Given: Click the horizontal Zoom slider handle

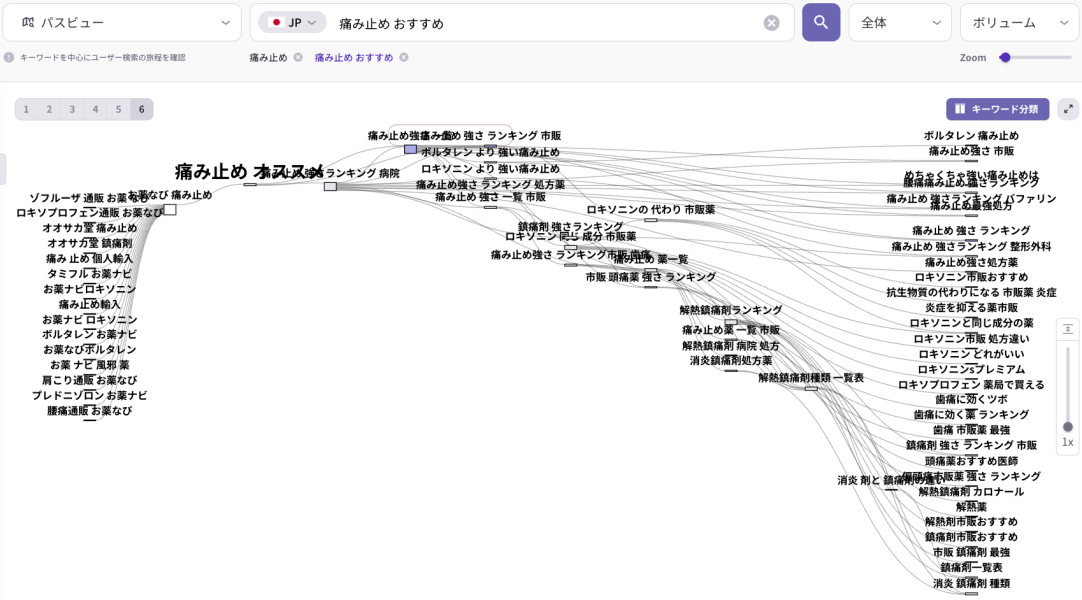Looking at the screenshot, I should (x=1005, y=58).
